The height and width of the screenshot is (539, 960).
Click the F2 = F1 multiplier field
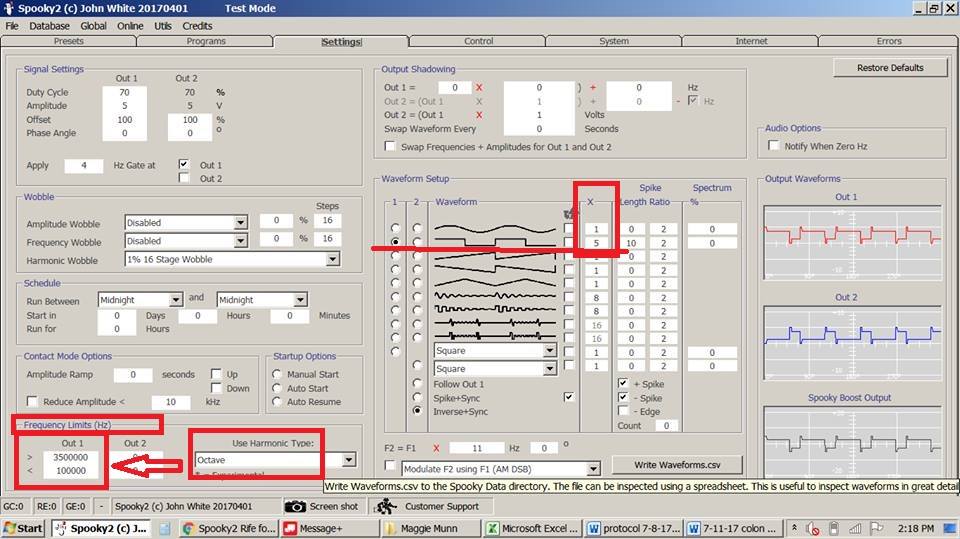[476, 448]
